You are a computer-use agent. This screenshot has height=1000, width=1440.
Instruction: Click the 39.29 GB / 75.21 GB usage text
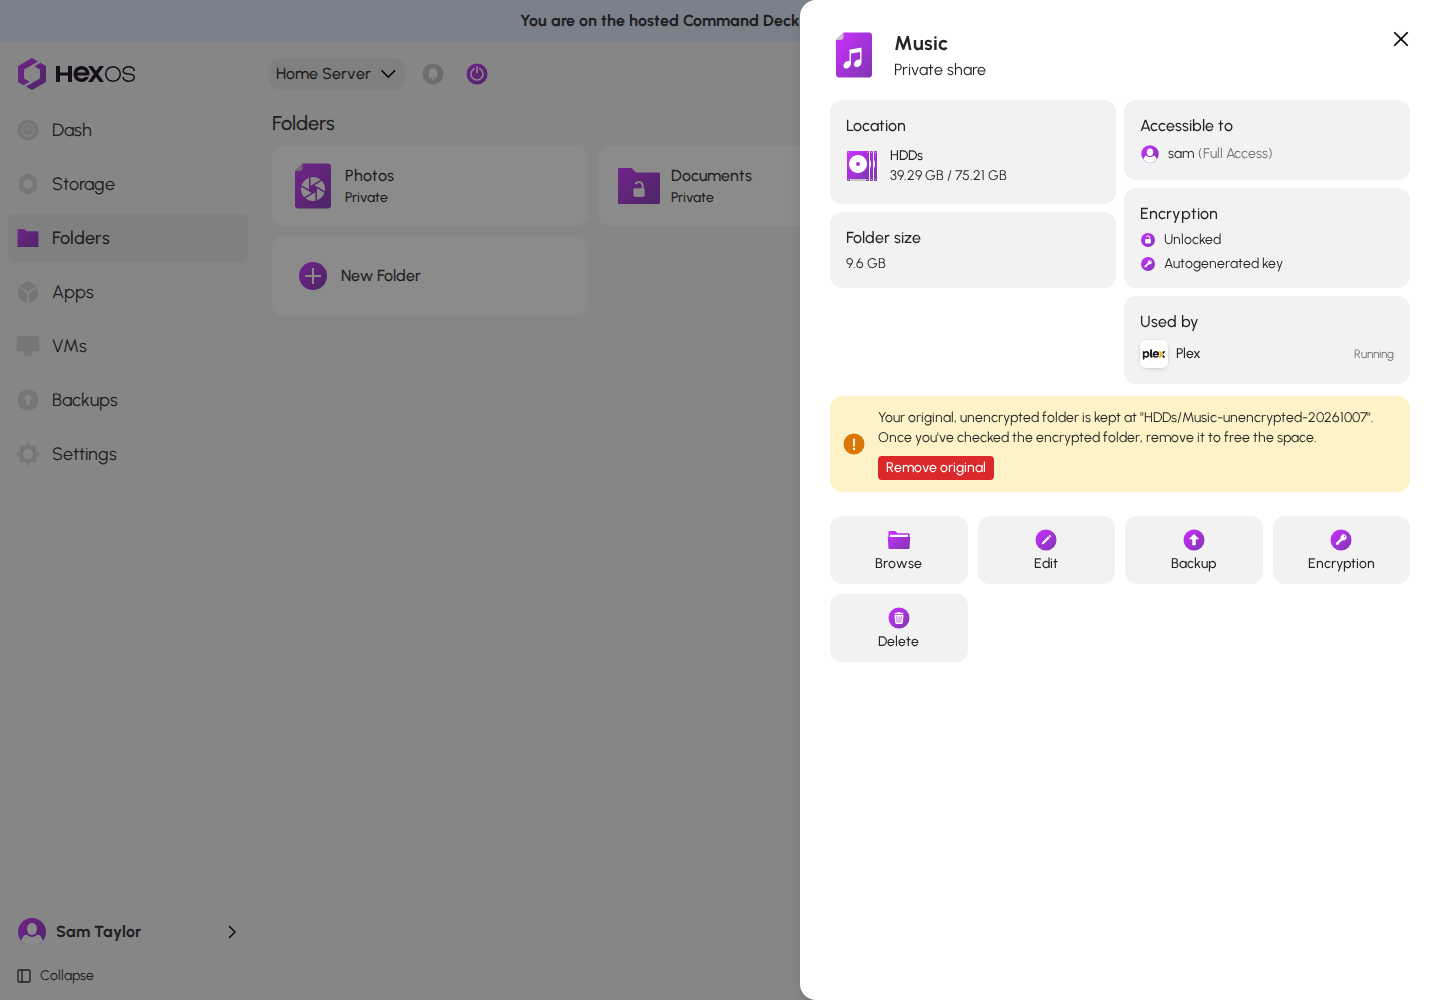[948, 176]
